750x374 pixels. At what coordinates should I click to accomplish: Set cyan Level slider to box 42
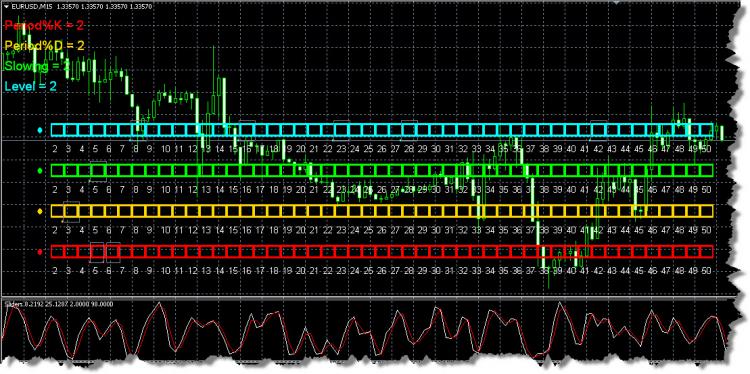pos(599,130)
